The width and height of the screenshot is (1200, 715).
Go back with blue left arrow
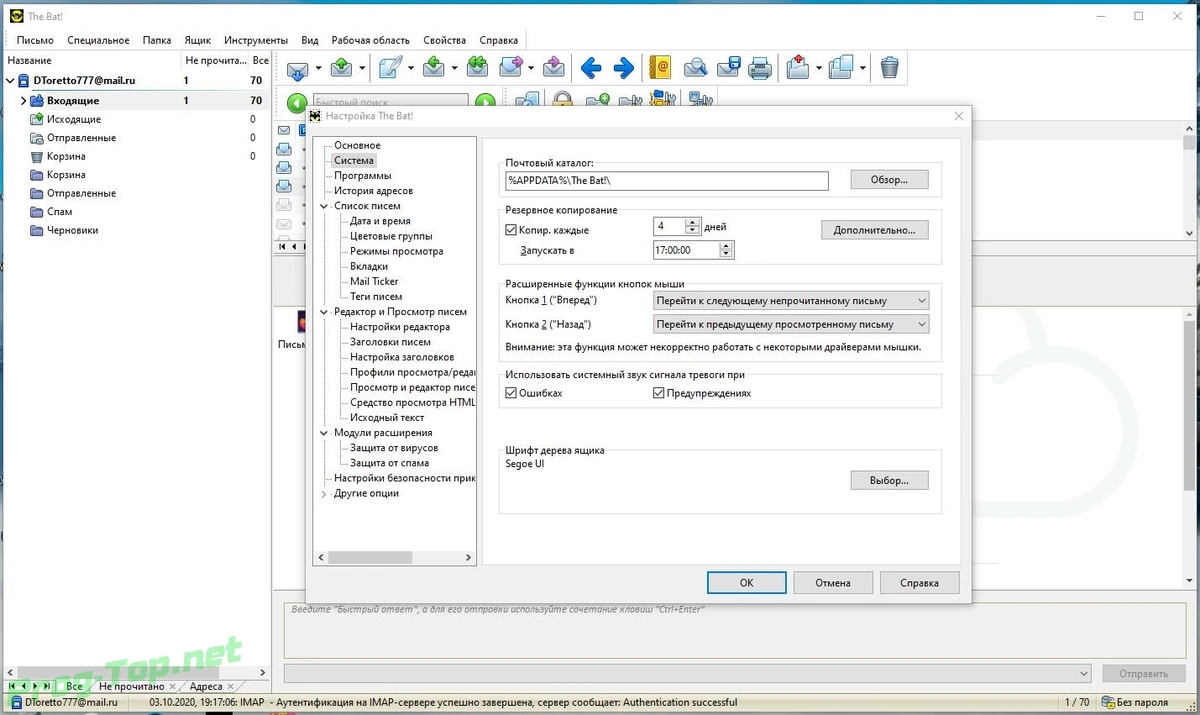tap(591, 69)
